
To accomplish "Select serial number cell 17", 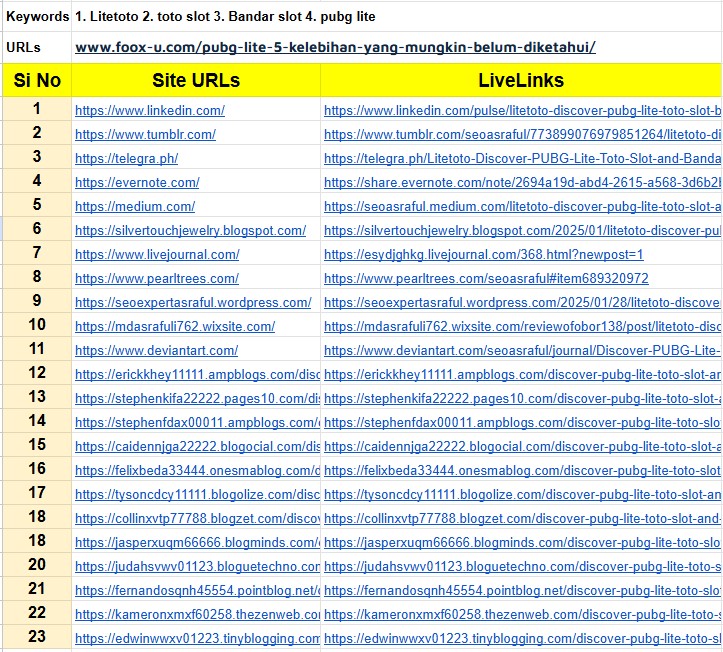I will (x=37, y=492).
